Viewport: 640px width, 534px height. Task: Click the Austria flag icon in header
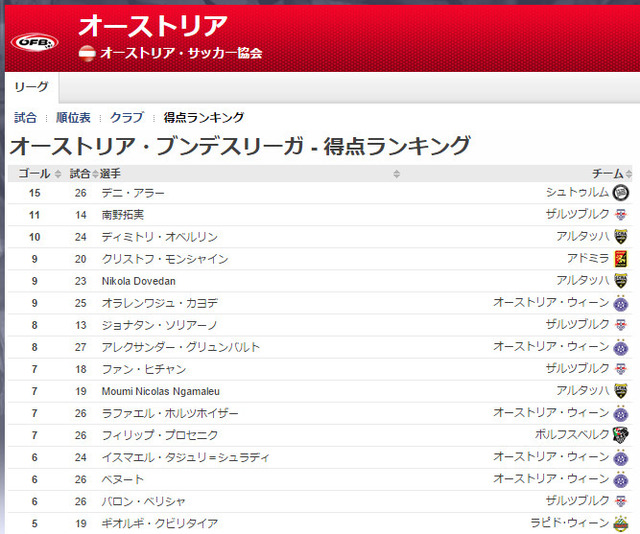click(x=87, y=53)
